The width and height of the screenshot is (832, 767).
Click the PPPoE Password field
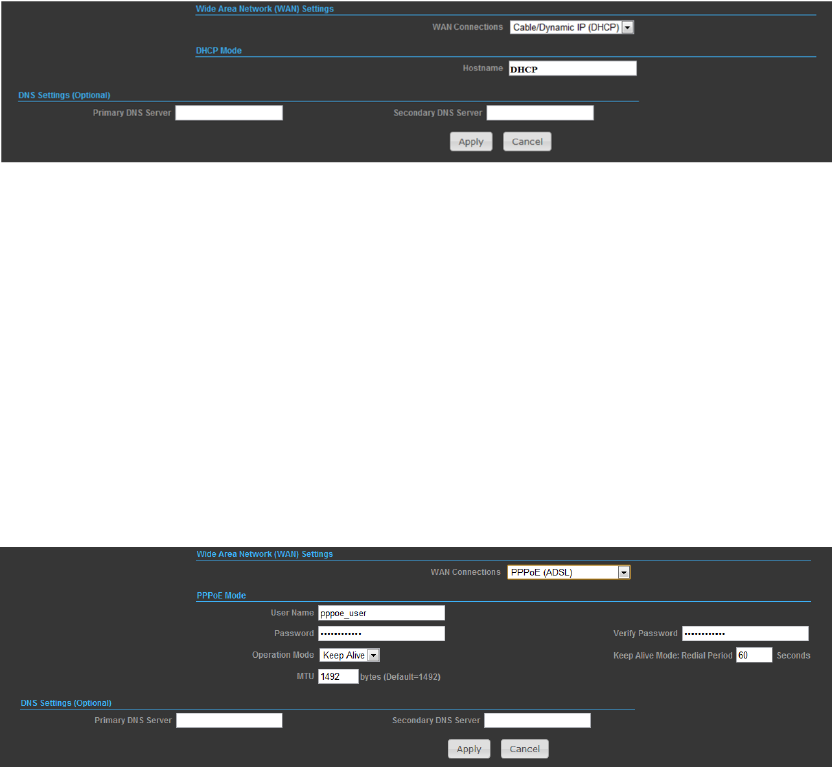381,633
